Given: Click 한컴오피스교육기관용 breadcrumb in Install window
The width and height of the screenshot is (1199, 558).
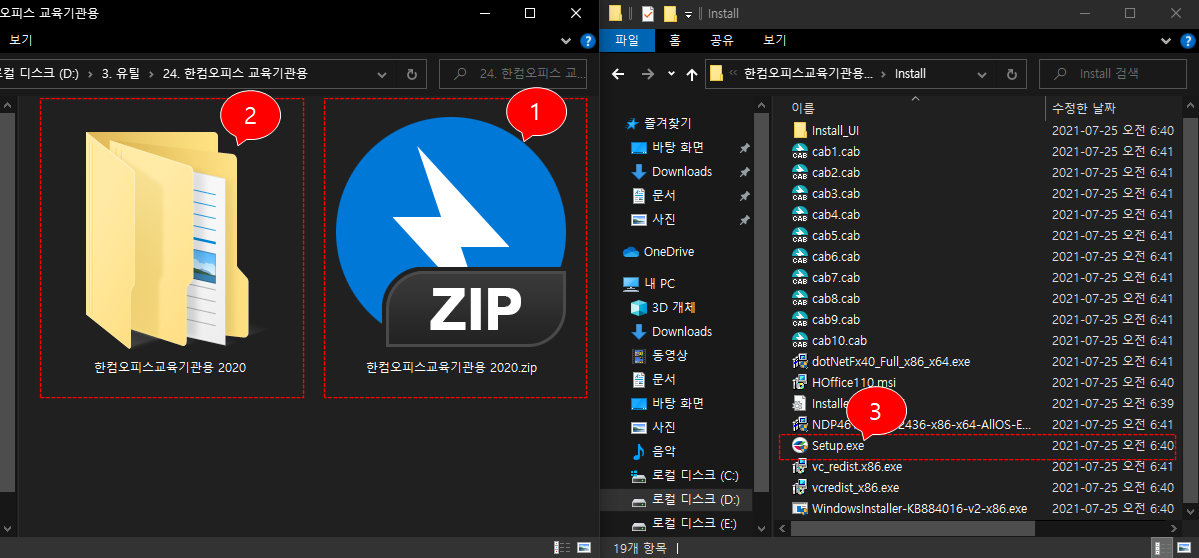Looking at the screenshot, I should [x=808, y=74].
